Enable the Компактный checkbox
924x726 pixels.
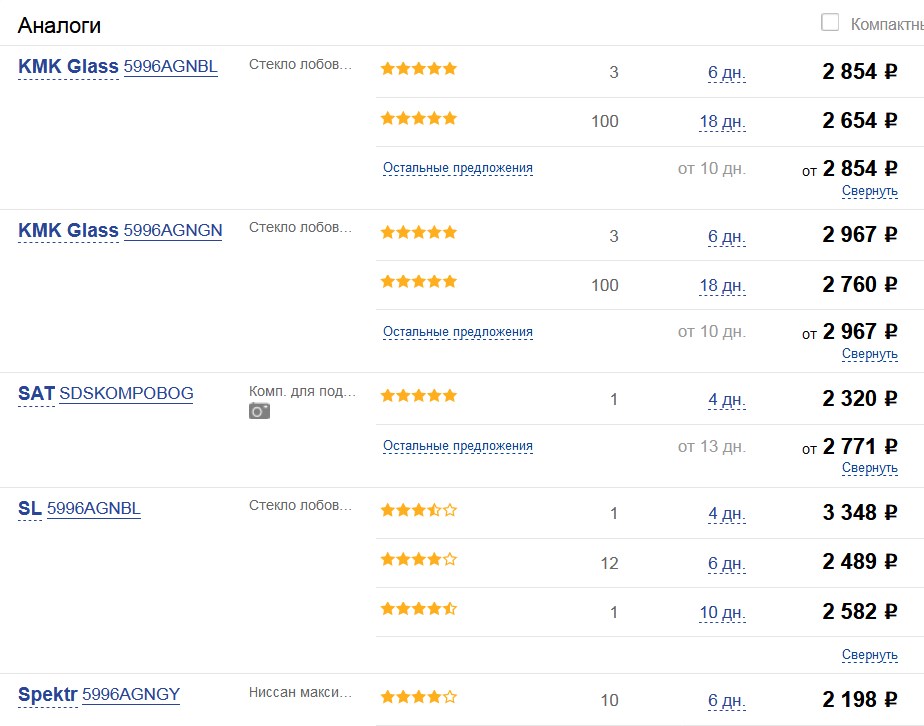coord(830,22)
